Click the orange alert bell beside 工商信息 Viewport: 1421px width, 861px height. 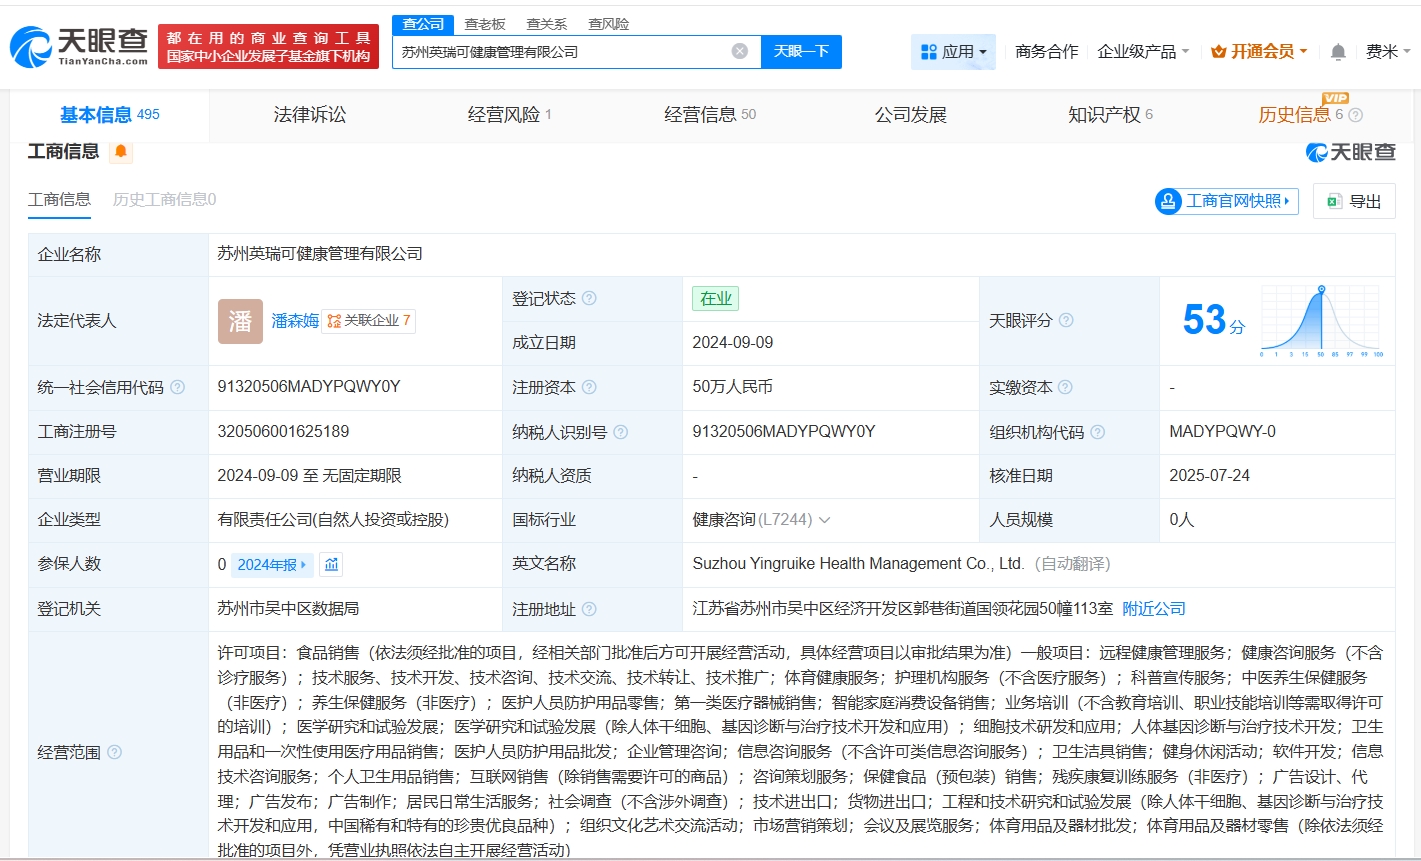[121, 152]
